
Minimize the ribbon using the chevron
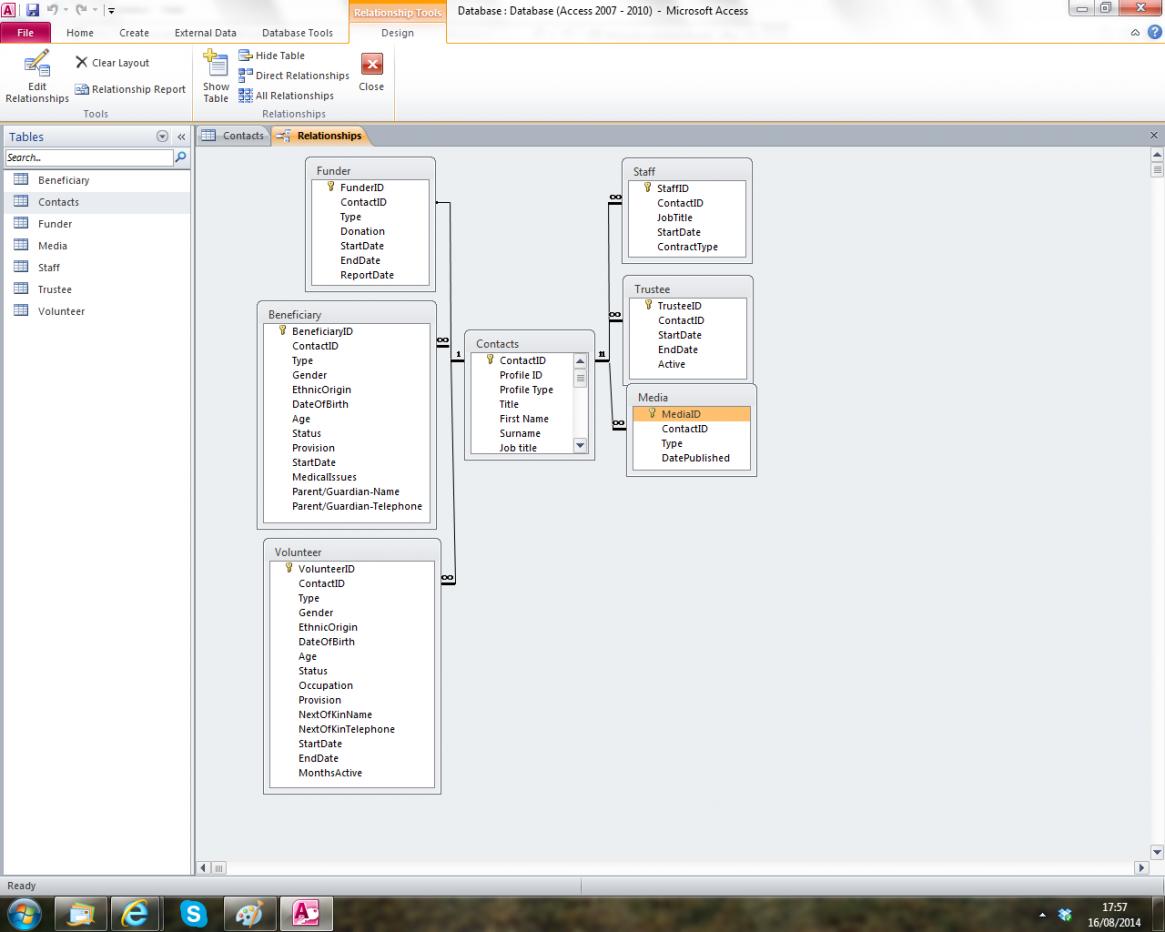(x=1135, y=33)
